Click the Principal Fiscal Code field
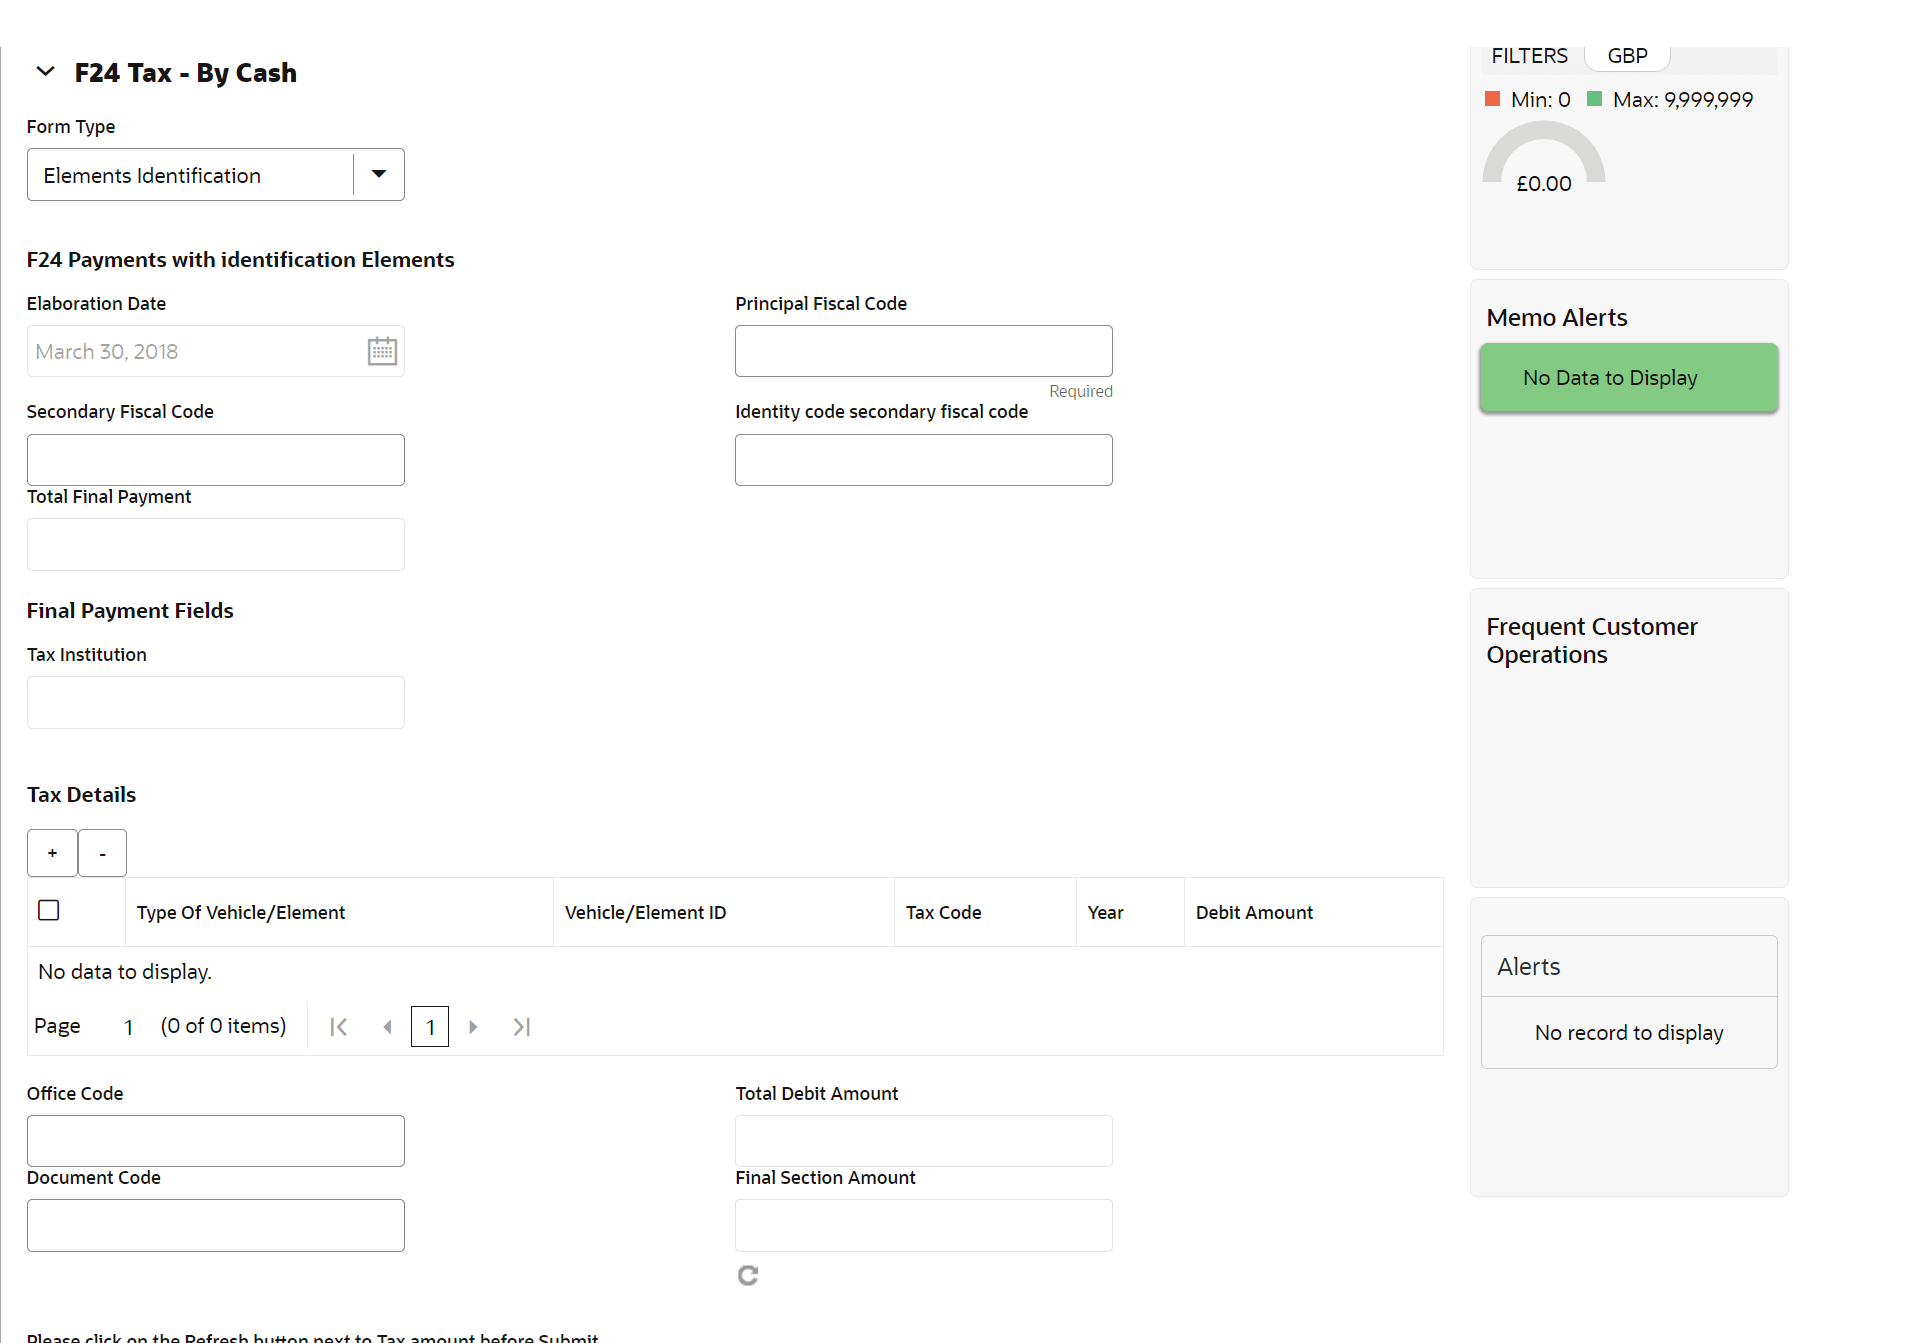Viewport: 1916px width, 1343px height. pos(923,351)
